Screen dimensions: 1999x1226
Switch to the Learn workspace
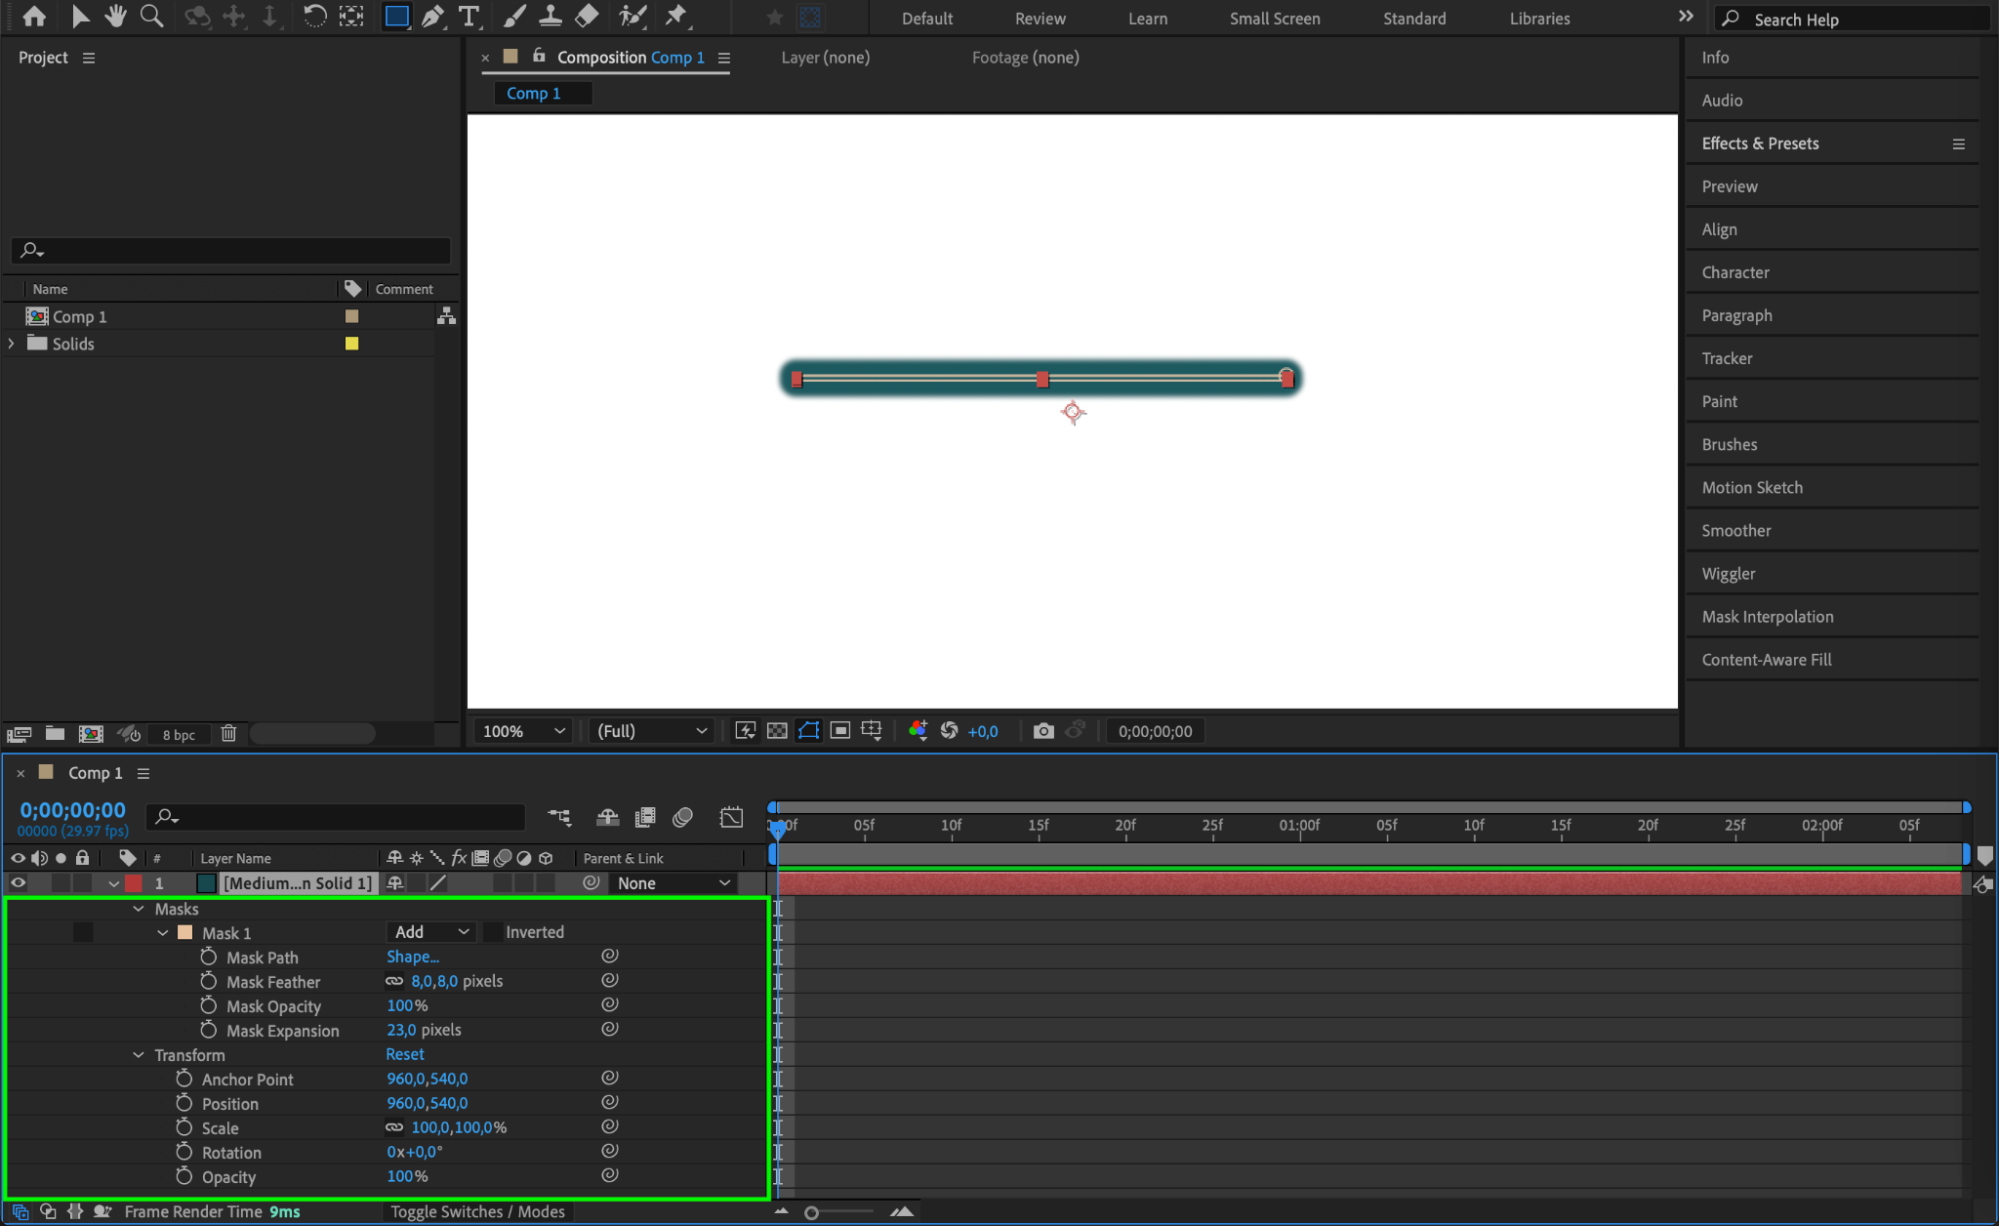[1147, 18]
